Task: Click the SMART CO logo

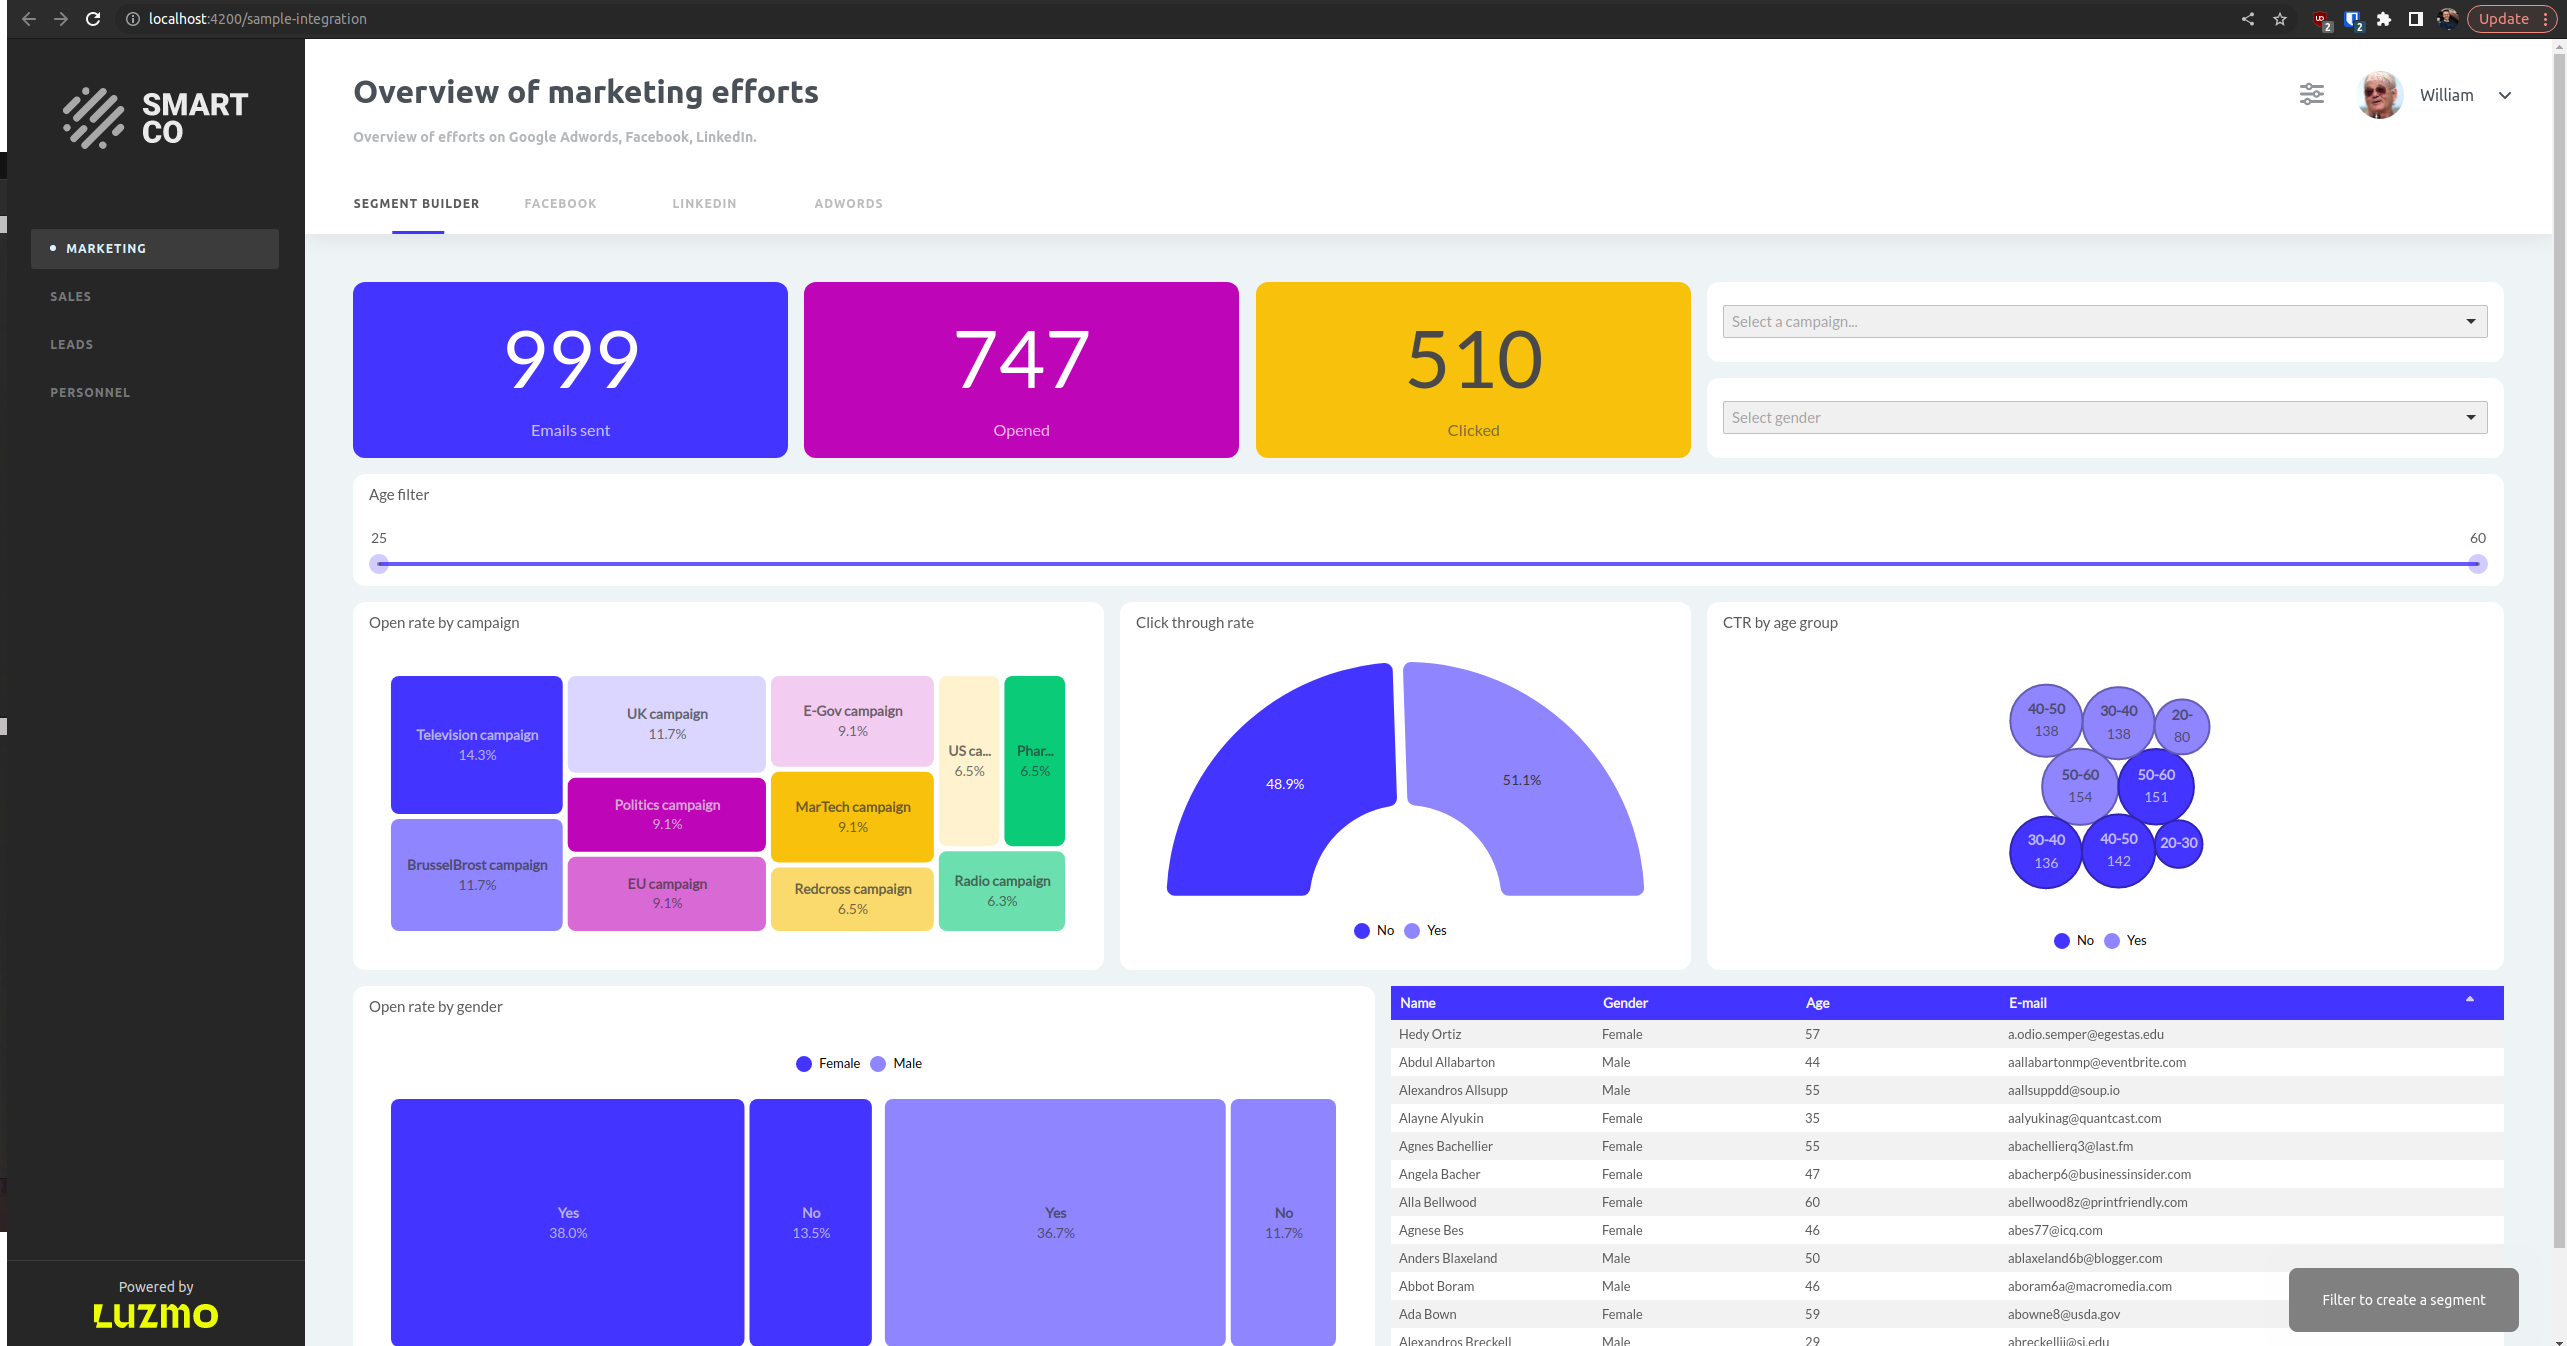Action: tap(155, 117)
